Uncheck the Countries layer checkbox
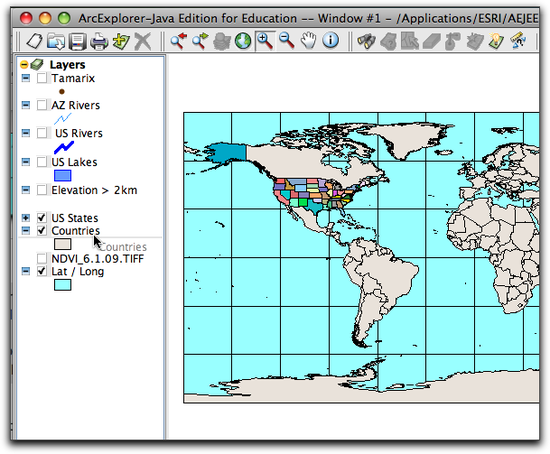This screenshot has width=550, height=454. (x=42, y=231)
